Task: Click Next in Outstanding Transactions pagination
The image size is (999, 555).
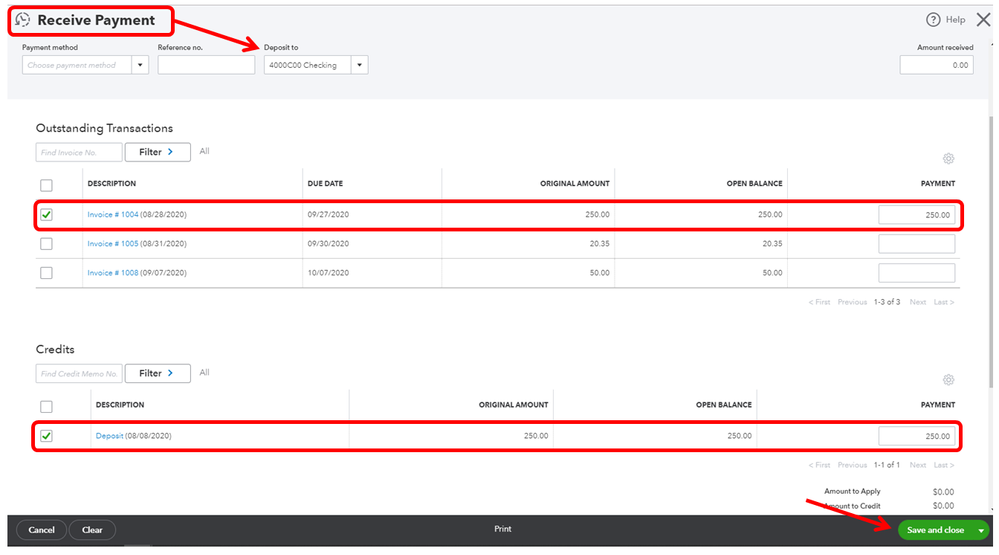Action: tap(917, 302)
